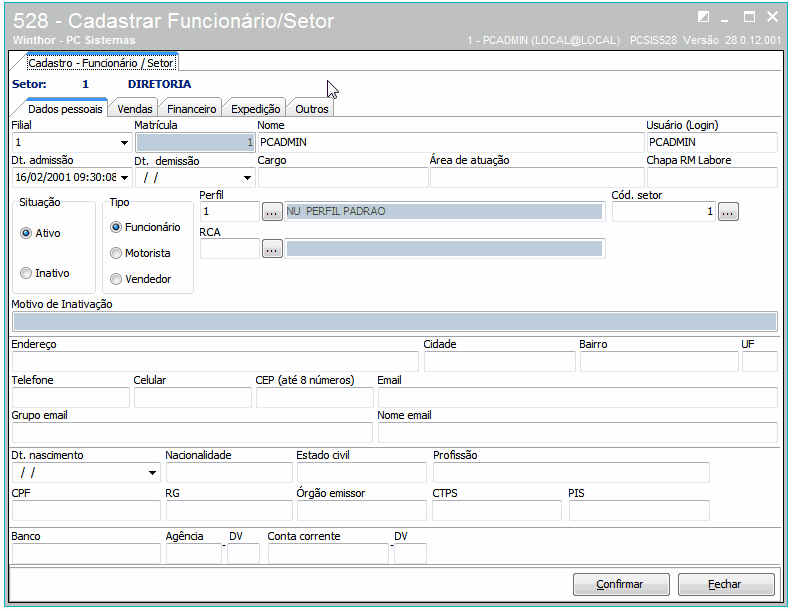Close the 528 window with X
Image resolution: width=792 pixels, height=611 pixels.
772,17
